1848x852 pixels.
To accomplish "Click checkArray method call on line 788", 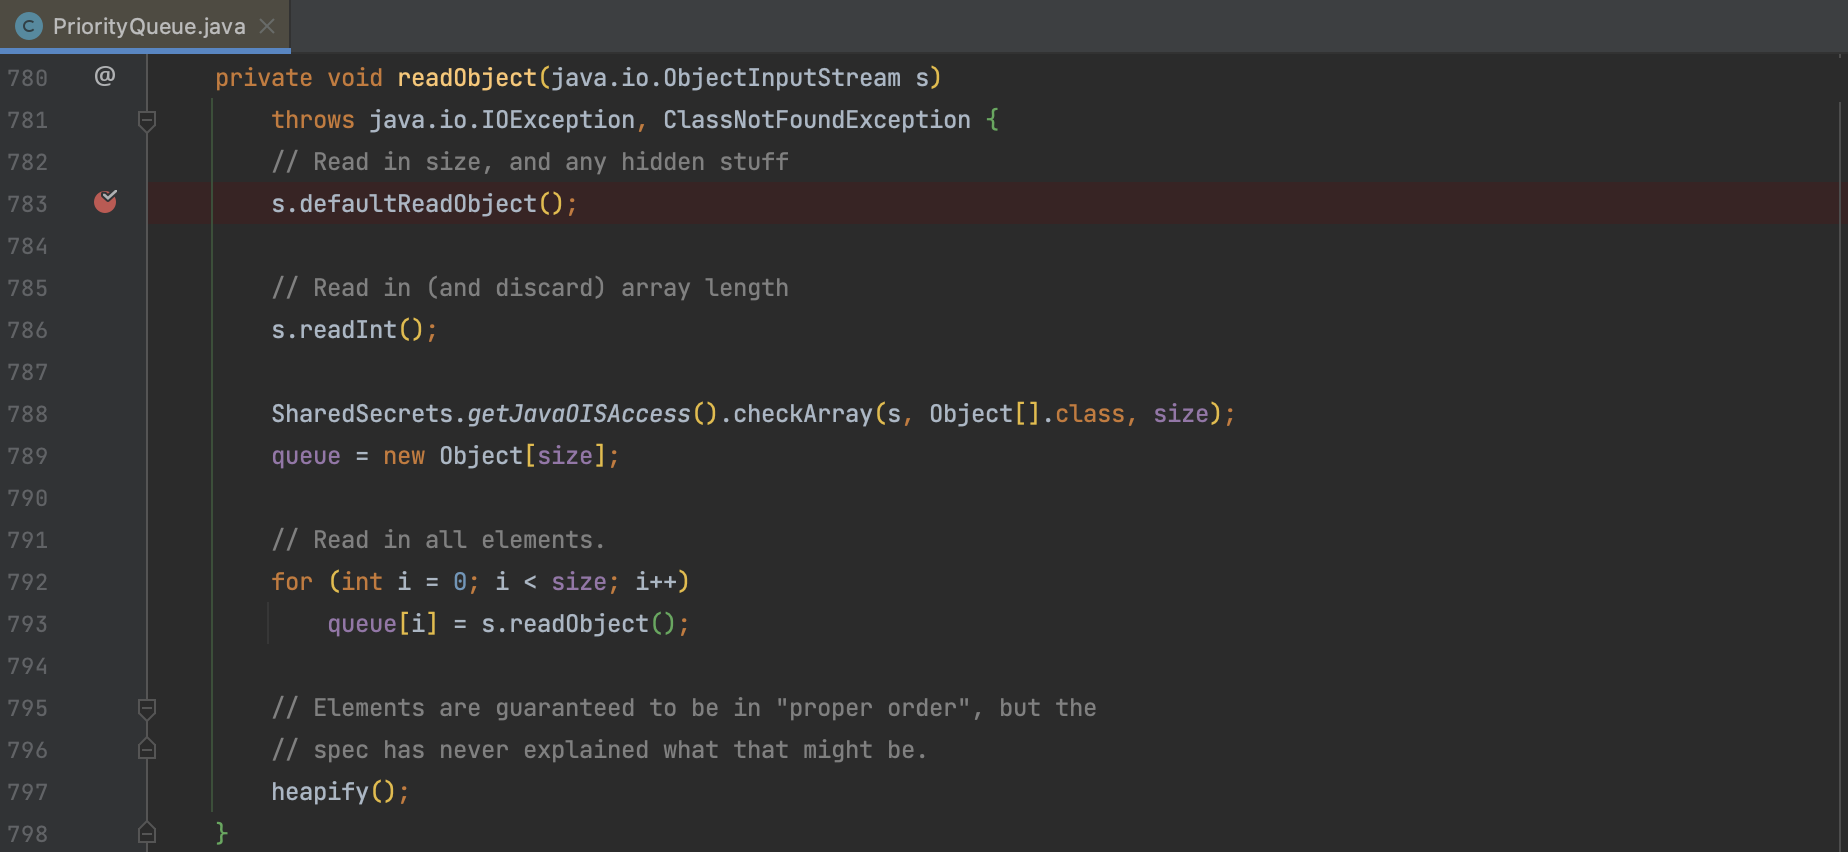I will 803,414.
